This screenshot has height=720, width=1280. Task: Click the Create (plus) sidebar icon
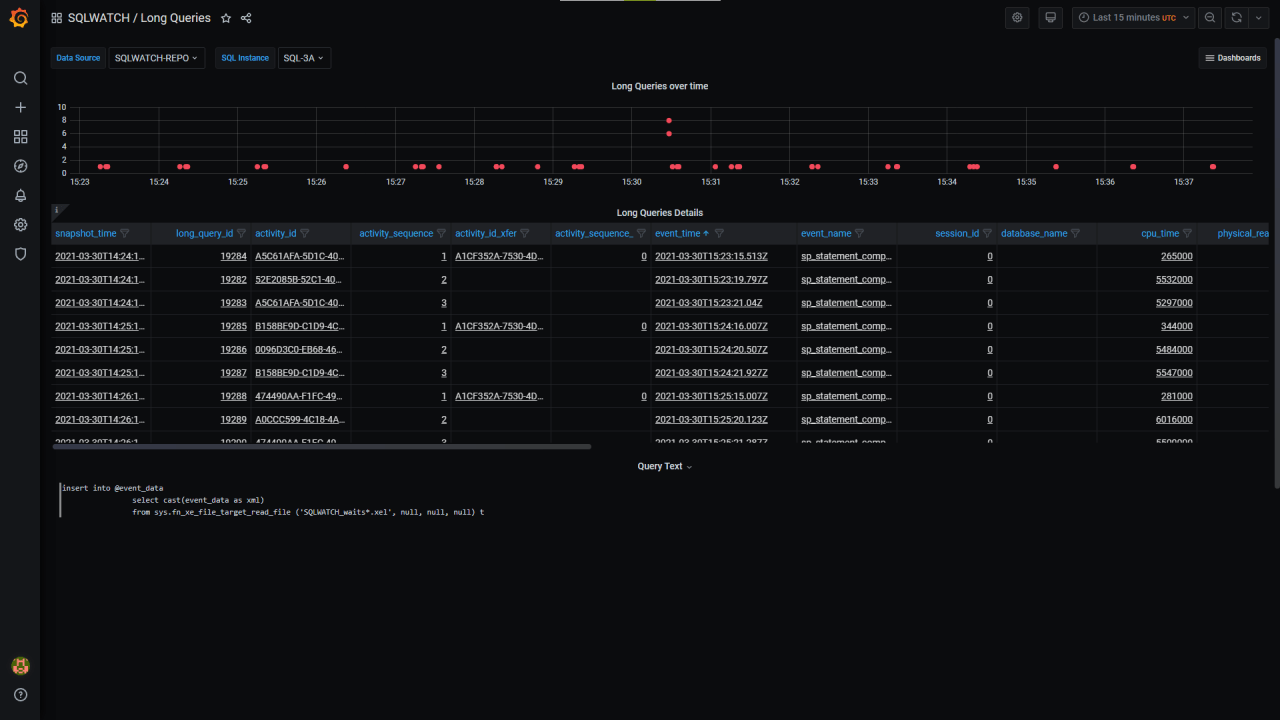pos(20,107)
